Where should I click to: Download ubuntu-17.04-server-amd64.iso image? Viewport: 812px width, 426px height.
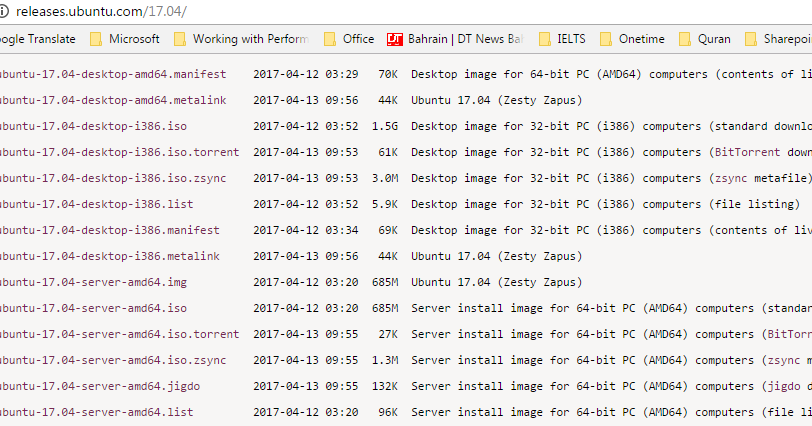[93, 308]
